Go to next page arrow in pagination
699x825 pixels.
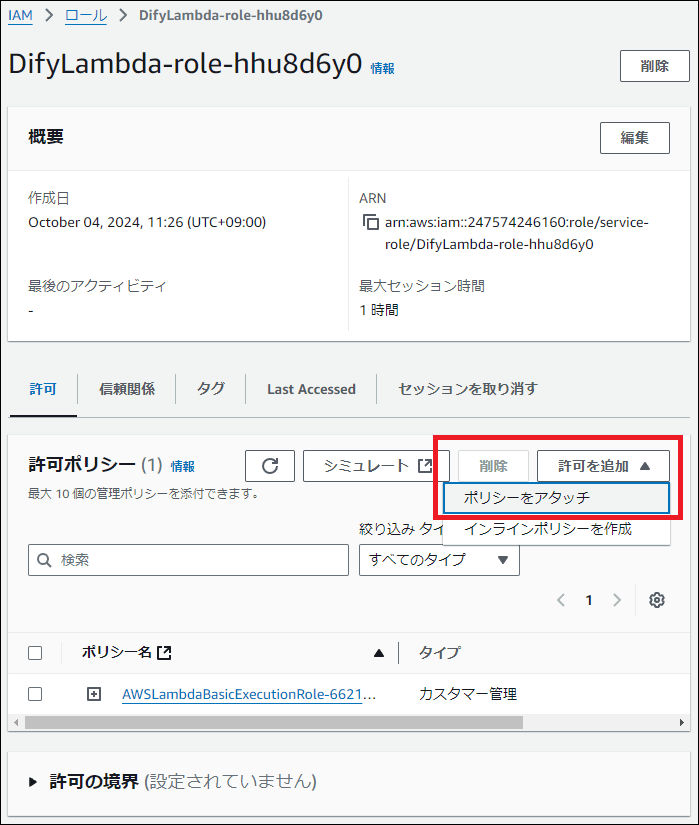617,600
